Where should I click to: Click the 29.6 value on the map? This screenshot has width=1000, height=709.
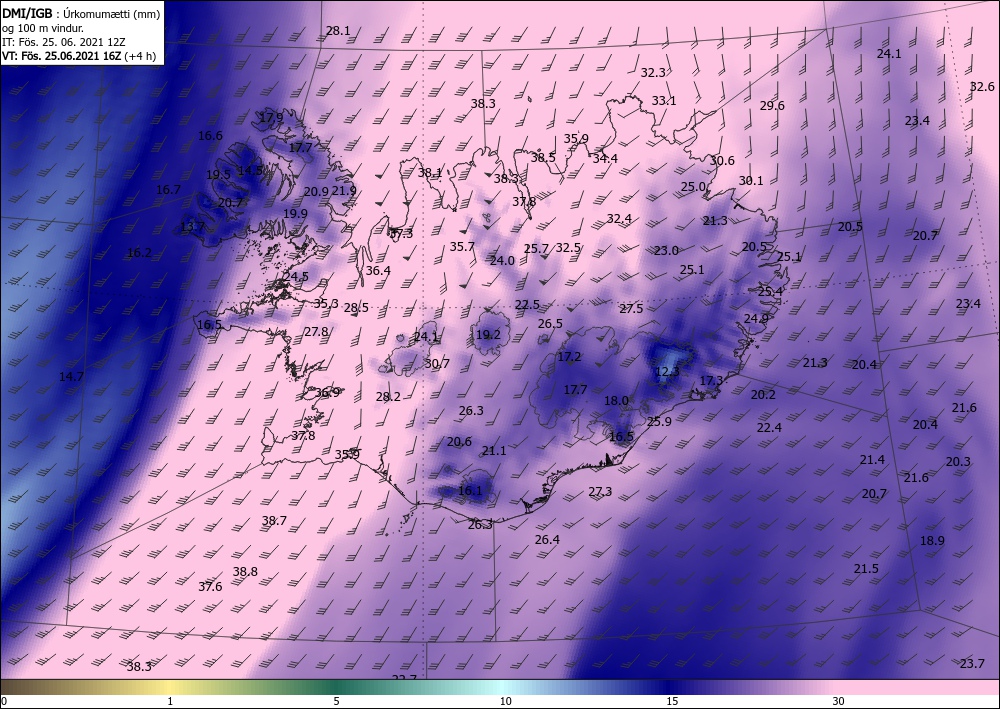pos(772,106)
